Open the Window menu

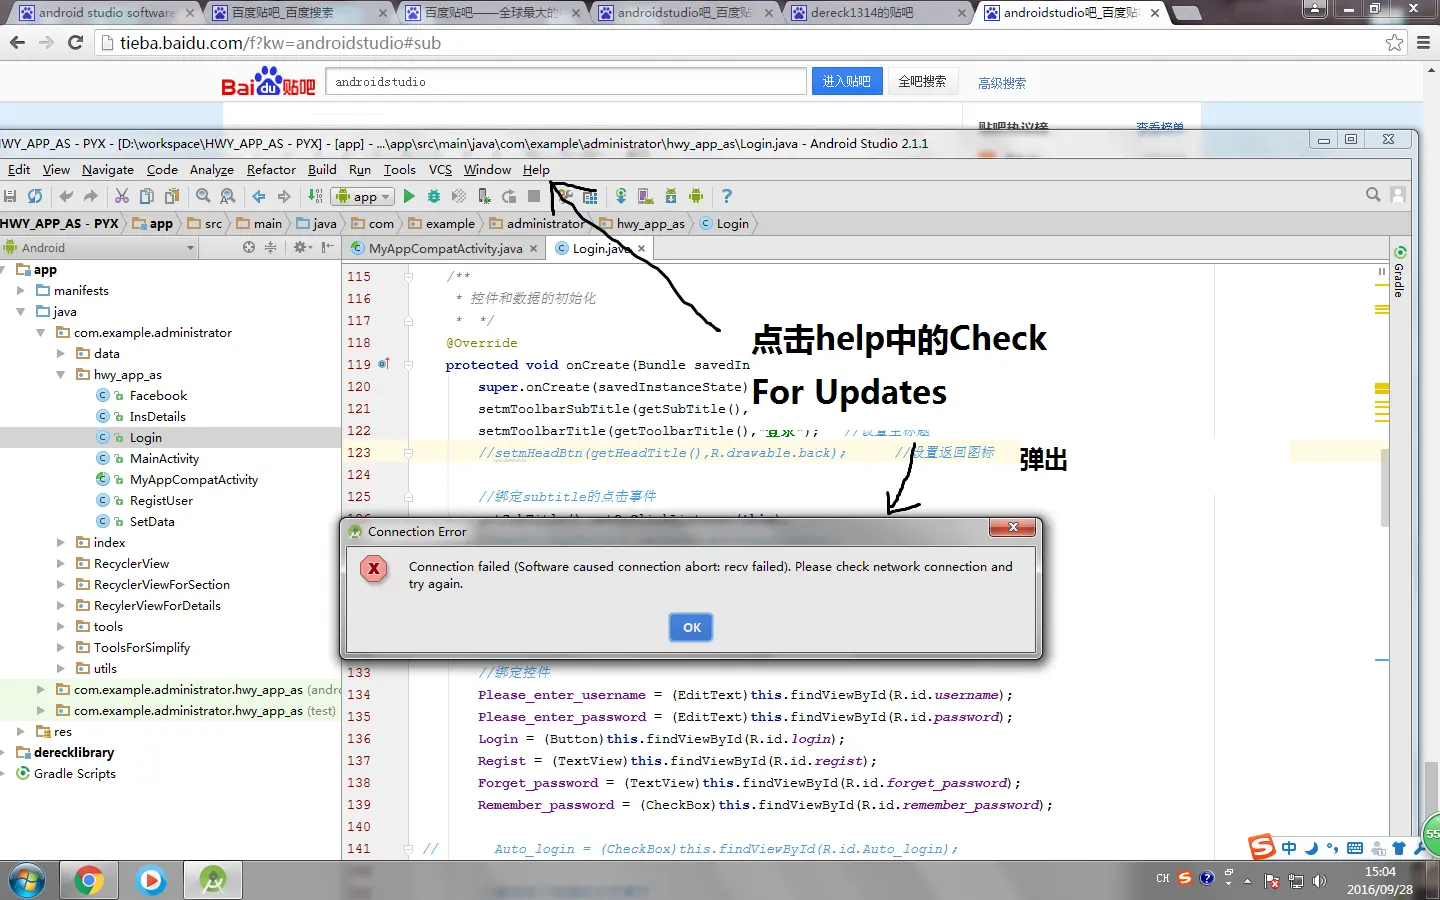[487, 170]
